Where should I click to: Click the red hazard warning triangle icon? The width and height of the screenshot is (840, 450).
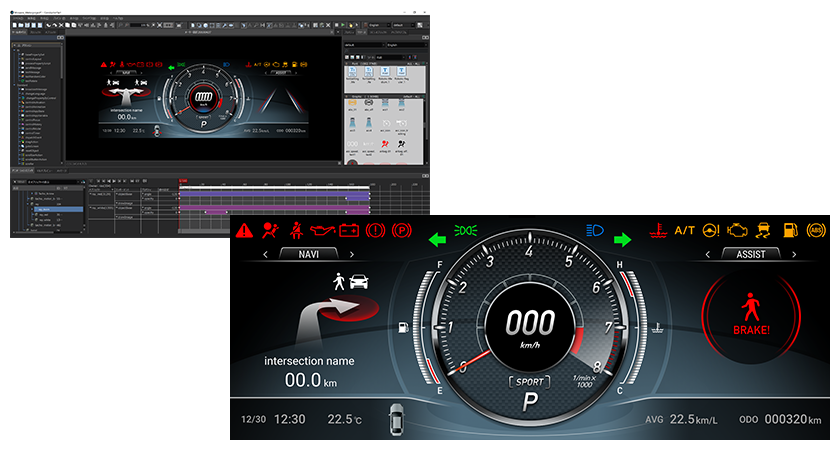(243, 231)
